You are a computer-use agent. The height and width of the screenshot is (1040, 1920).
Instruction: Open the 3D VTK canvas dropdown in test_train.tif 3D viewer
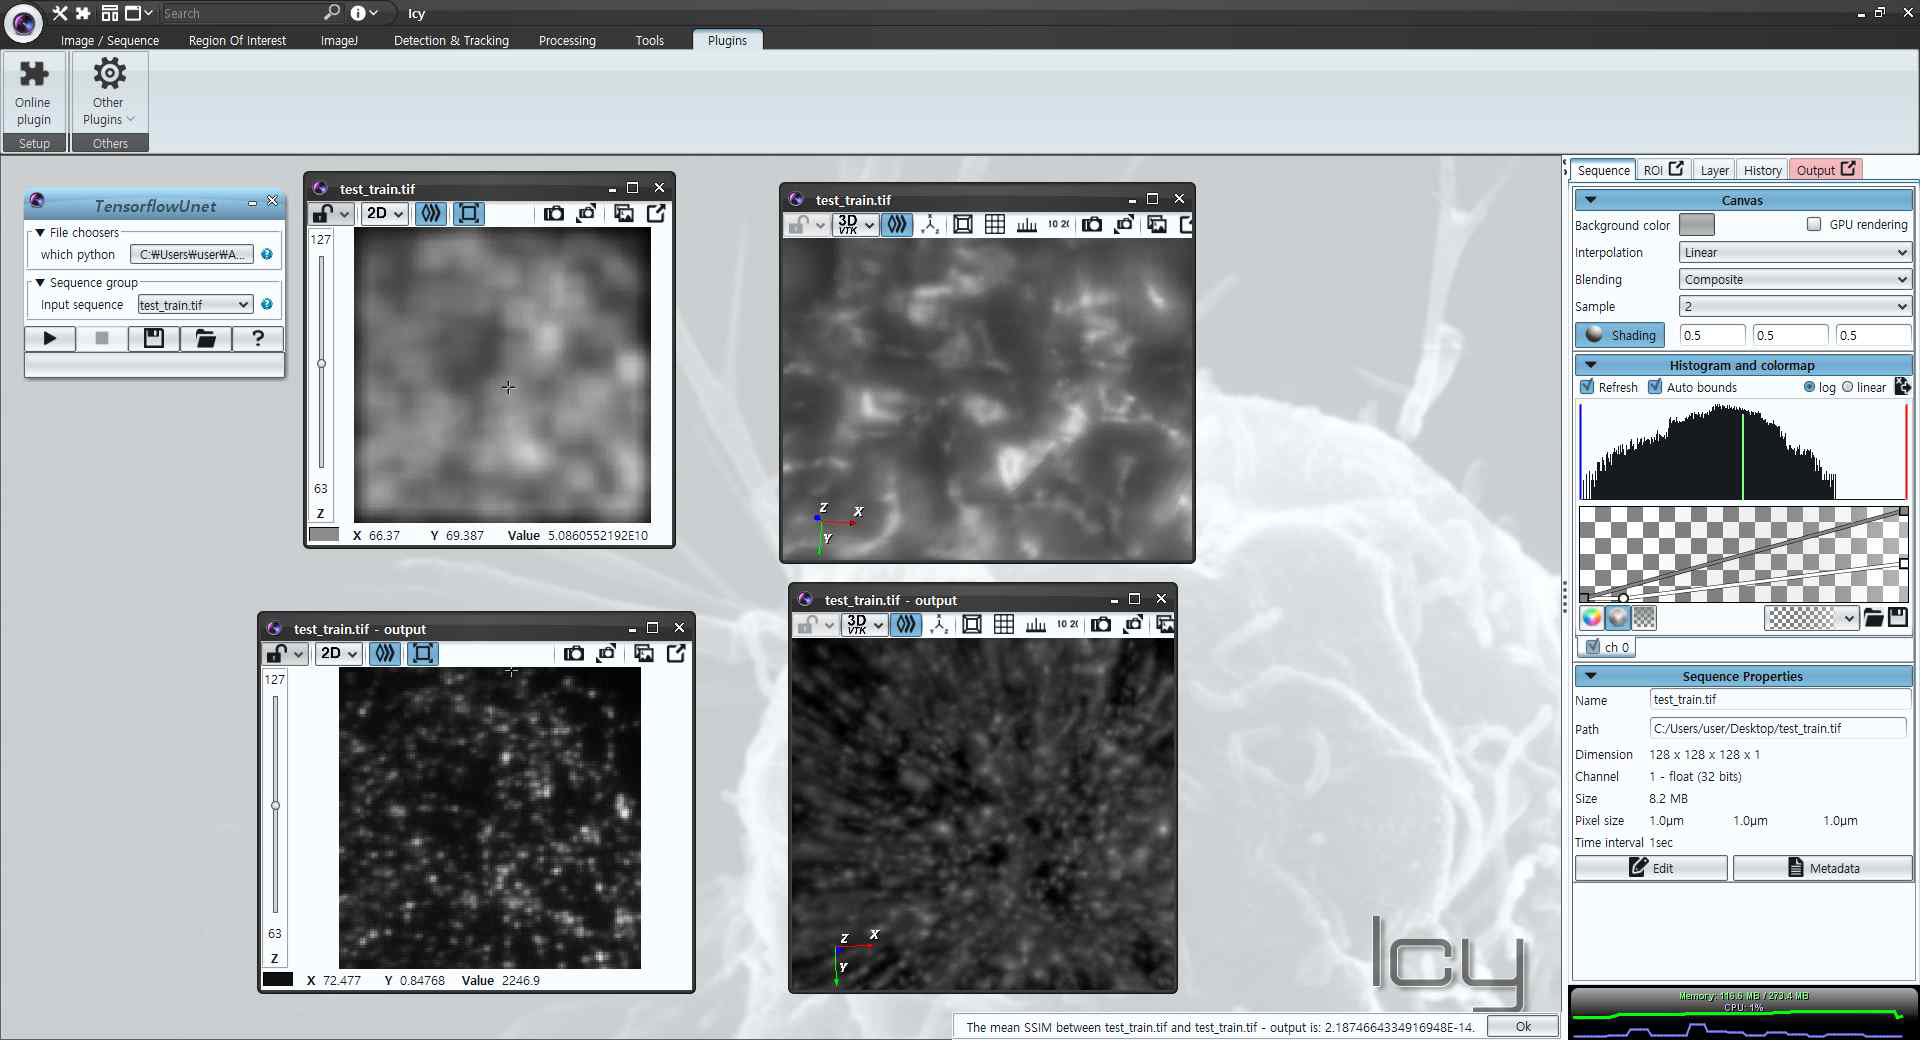[x=856, y=225]
